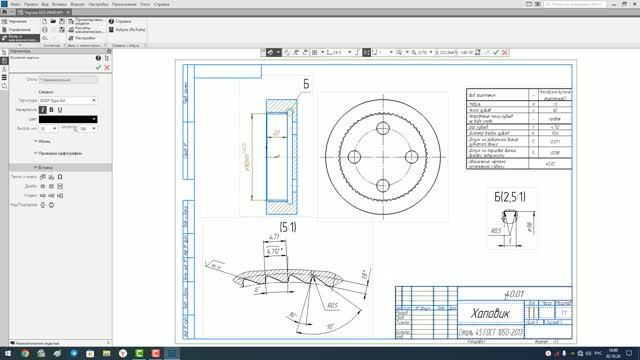Click the Настройка button in ribbon
640x360 pixels.
pyautogui.click(x=82, y=38)
